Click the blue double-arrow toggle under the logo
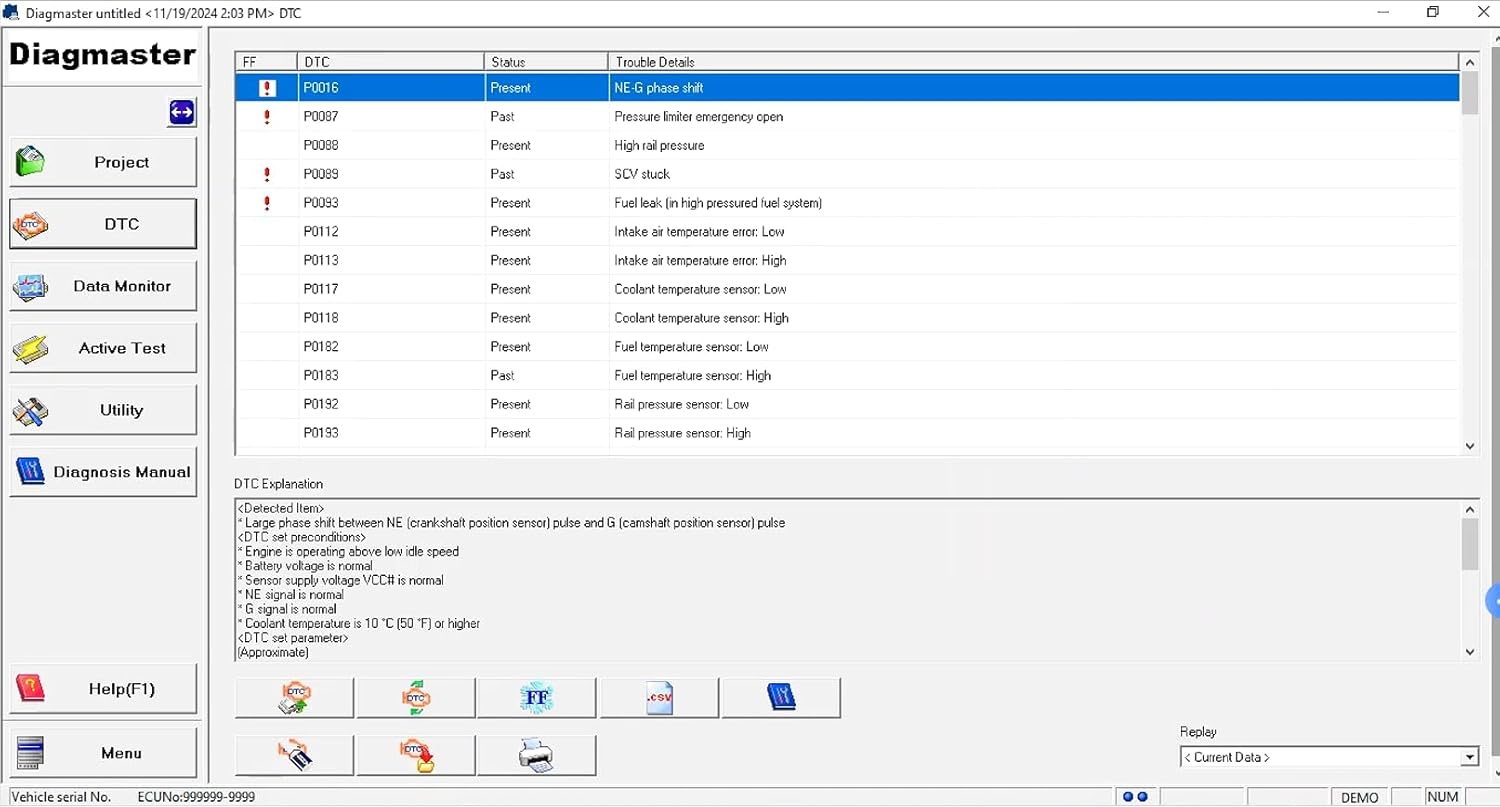Screen dimensions: 1500x807 point(182,113)
